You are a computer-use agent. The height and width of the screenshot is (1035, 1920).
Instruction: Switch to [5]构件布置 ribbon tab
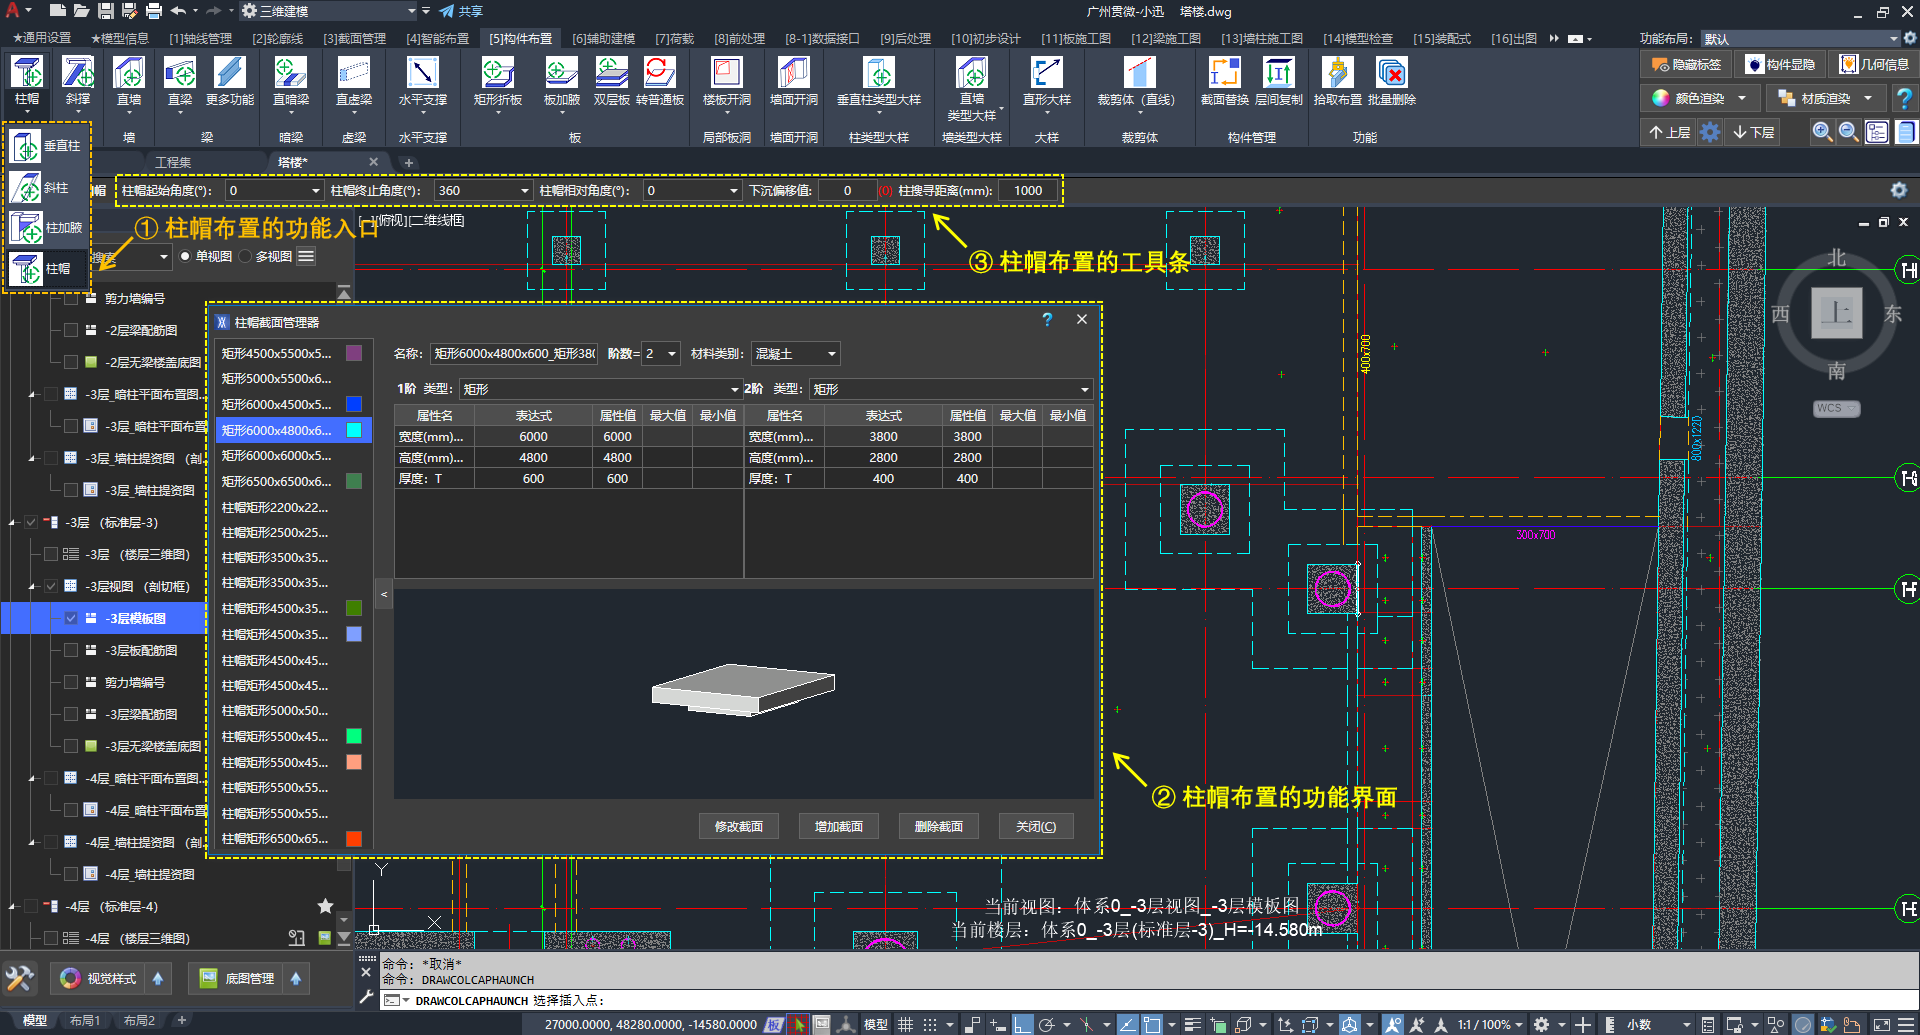point(521,38)
